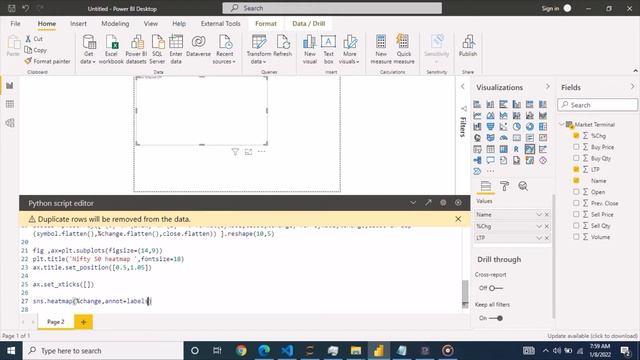This screenshot has height=360, width=640.
Task: Insert a New visual
Action: tap(310, 49)
